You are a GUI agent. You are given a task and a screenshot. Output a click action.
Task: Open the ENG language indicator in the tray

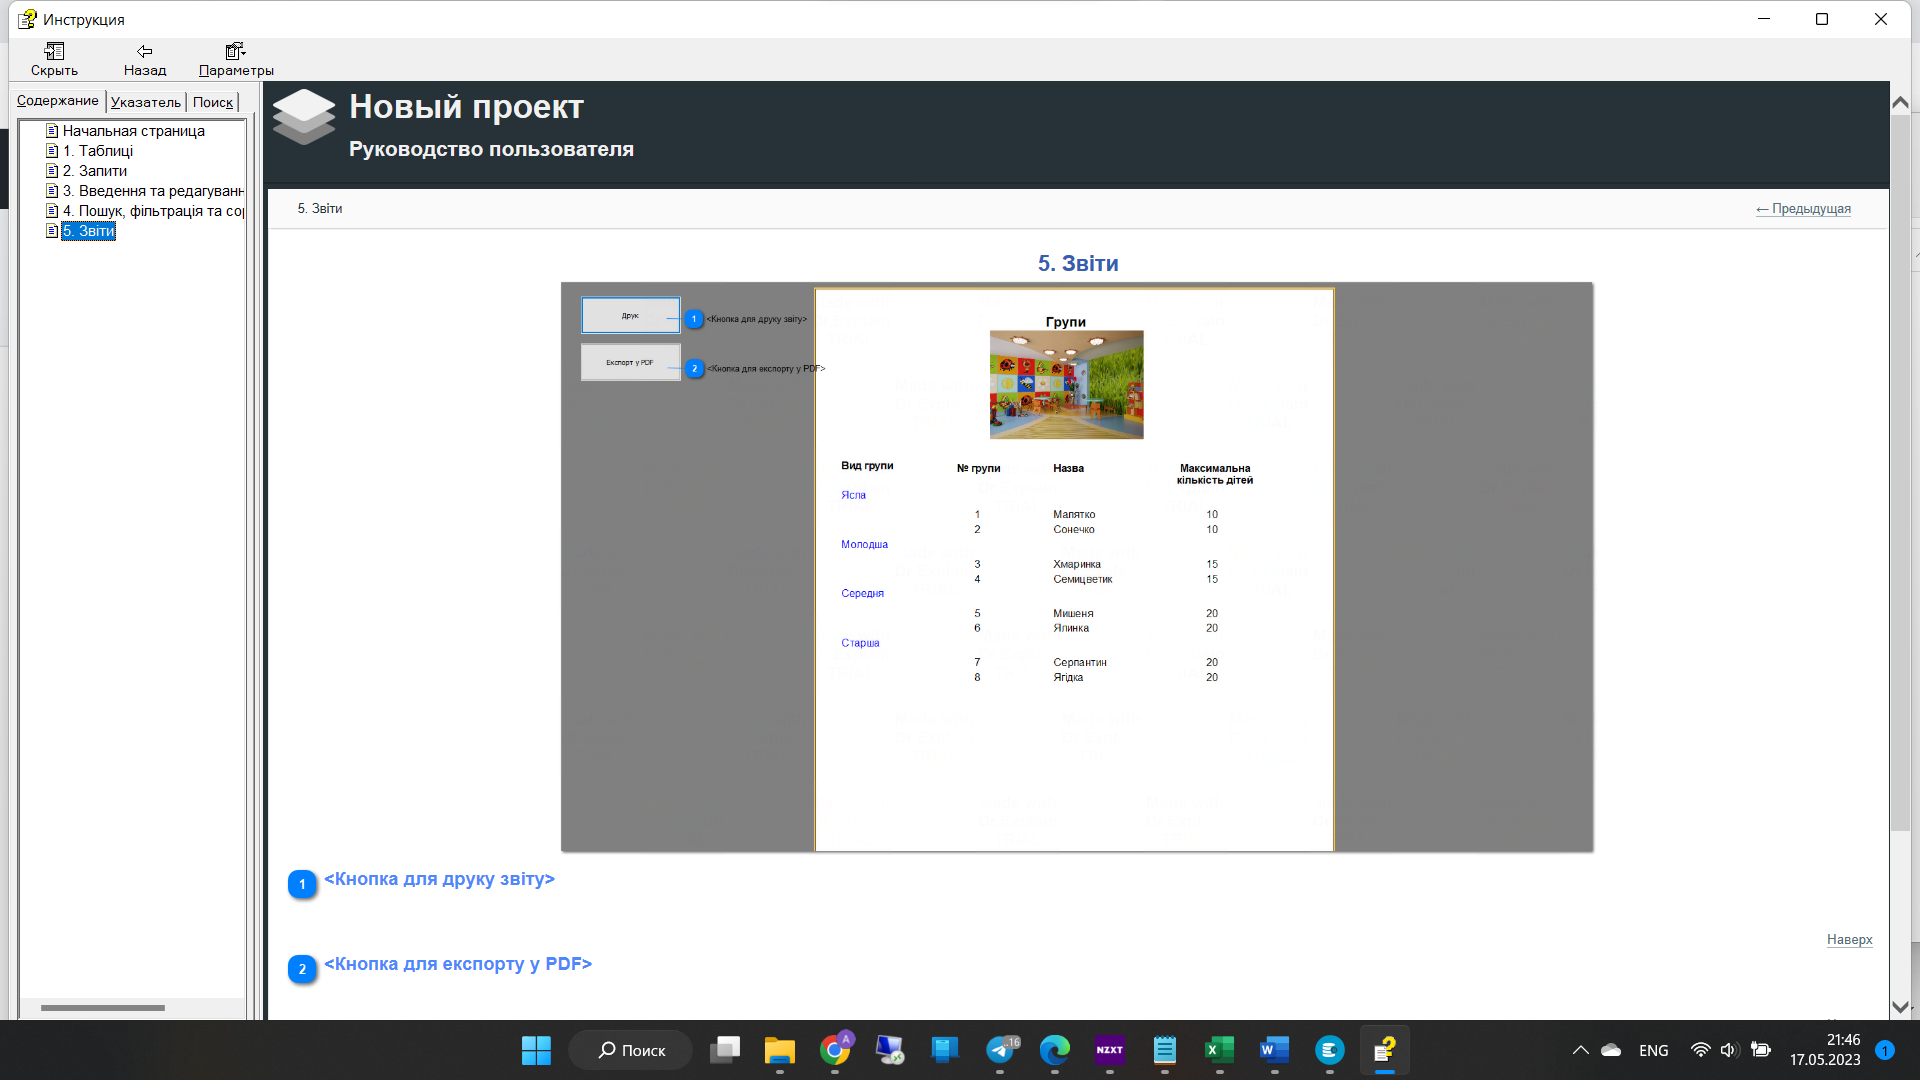1653,1050
